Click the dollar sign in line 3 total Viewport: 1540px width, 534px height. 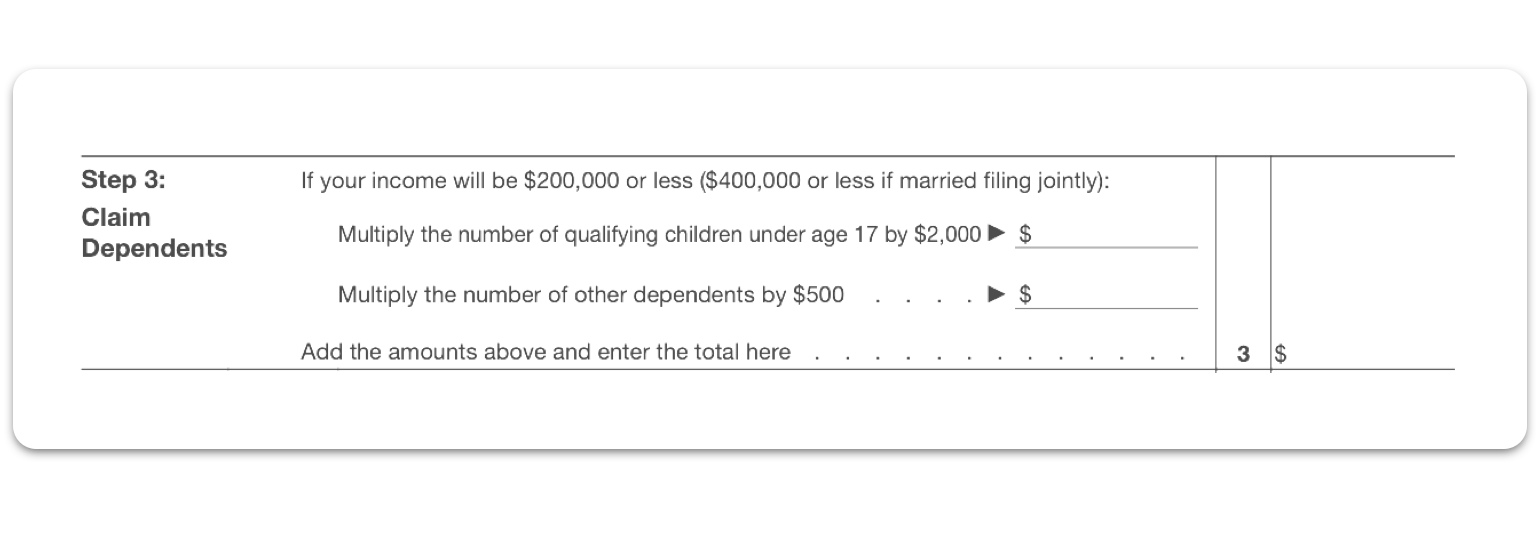(1280, 353)
